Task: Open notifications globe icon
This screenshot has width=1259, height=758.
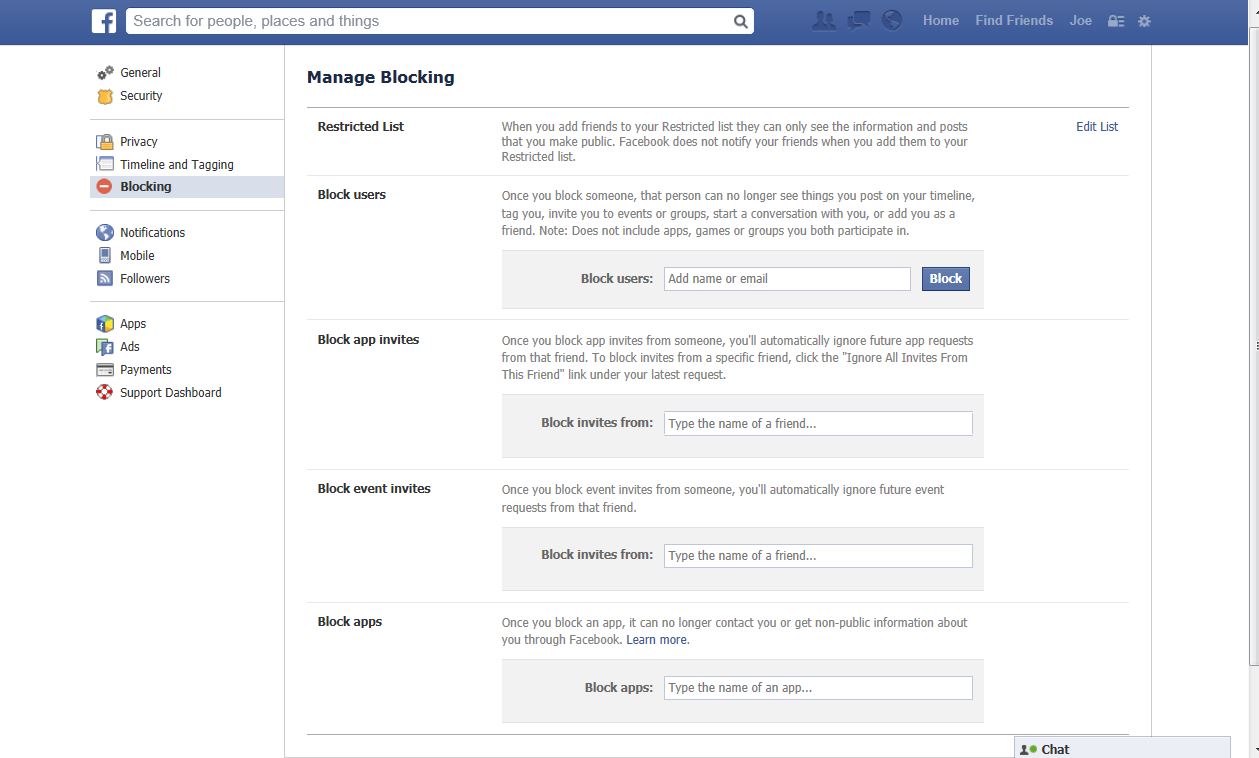Action: click(892, 20)
